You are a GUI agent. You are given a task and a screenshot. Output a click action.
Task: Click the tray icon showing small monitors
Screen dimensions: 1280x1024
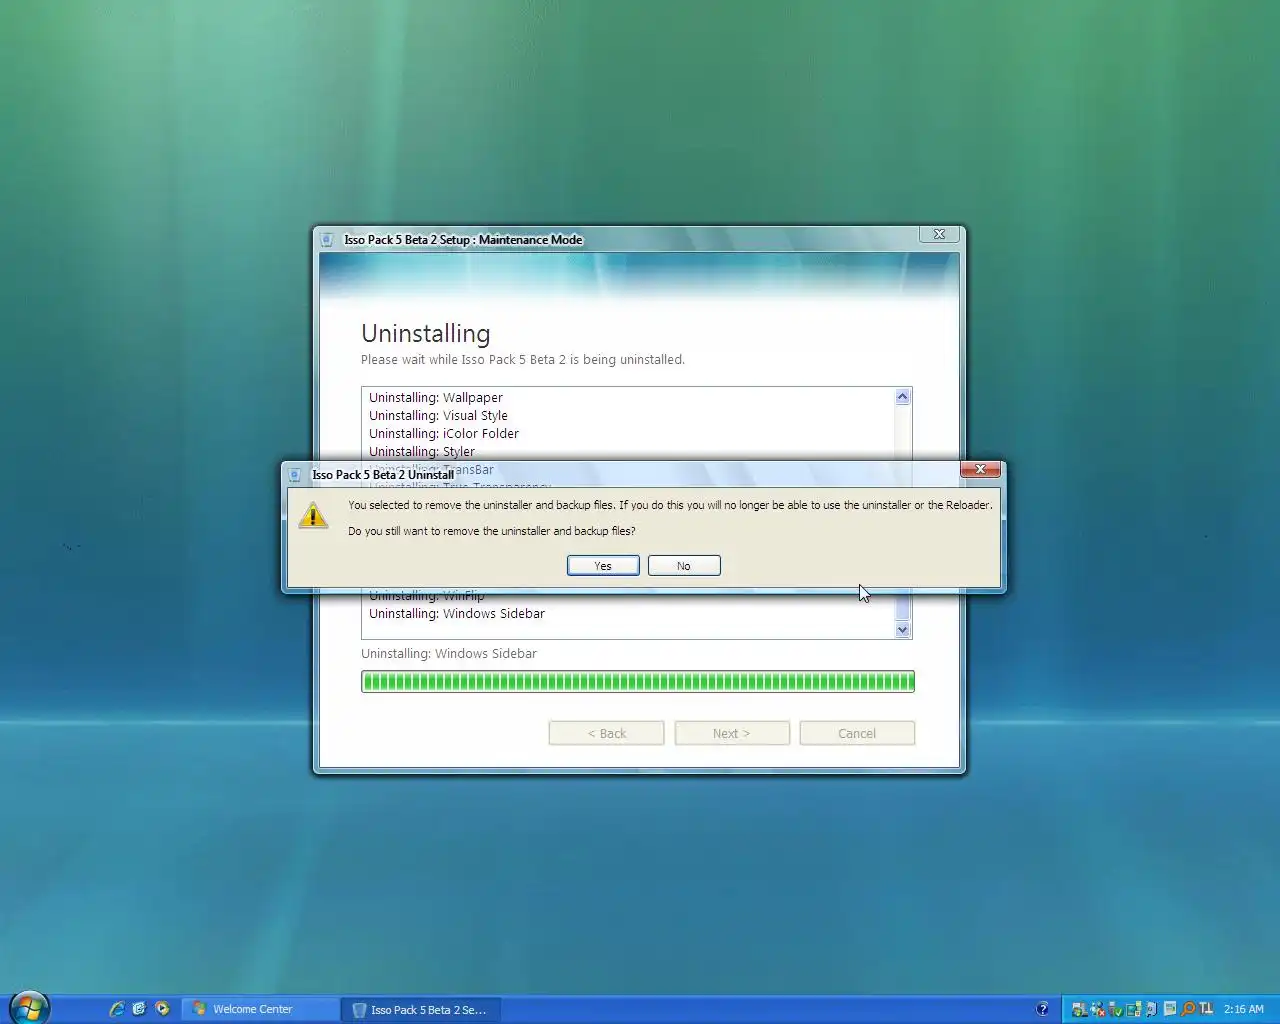click(1133, 1009)
